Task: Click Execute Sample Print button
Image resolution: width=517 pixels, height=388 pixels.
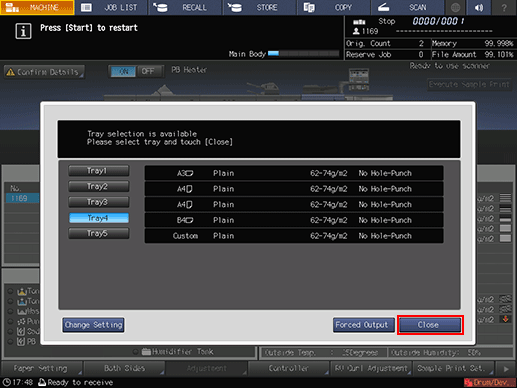Action: coord(469,85)
